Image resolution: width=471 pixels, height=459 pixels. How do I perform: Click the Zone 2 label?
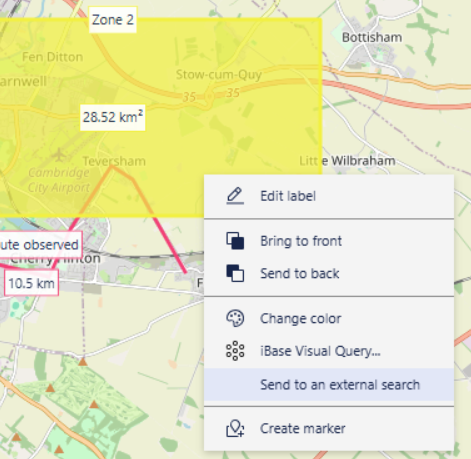113,20
